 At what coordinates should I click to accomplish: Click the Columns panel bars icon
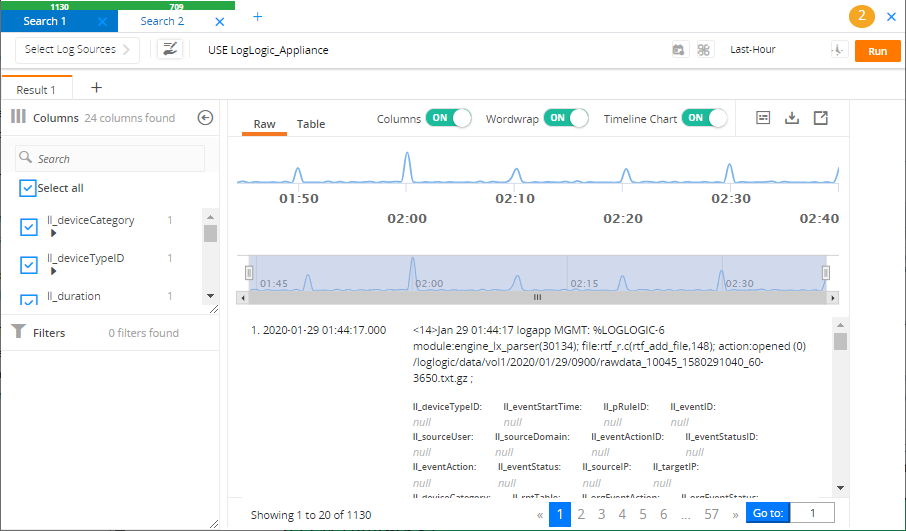pyautogui.click(x=18, y=116)
